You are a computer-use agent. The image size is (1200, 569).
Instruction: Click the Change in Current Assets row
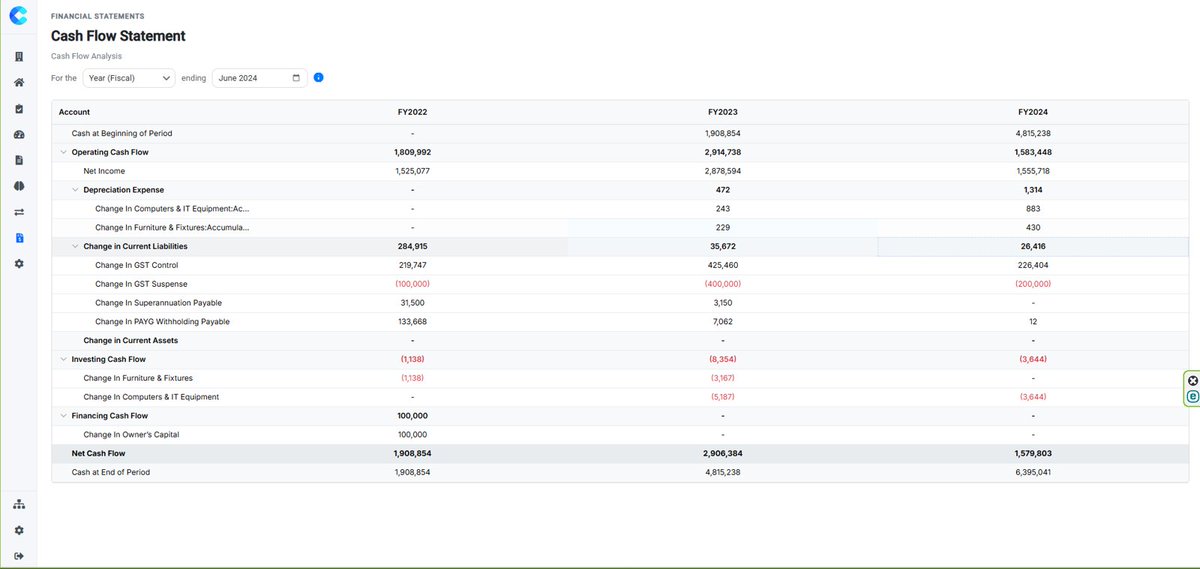coord(620,341)
